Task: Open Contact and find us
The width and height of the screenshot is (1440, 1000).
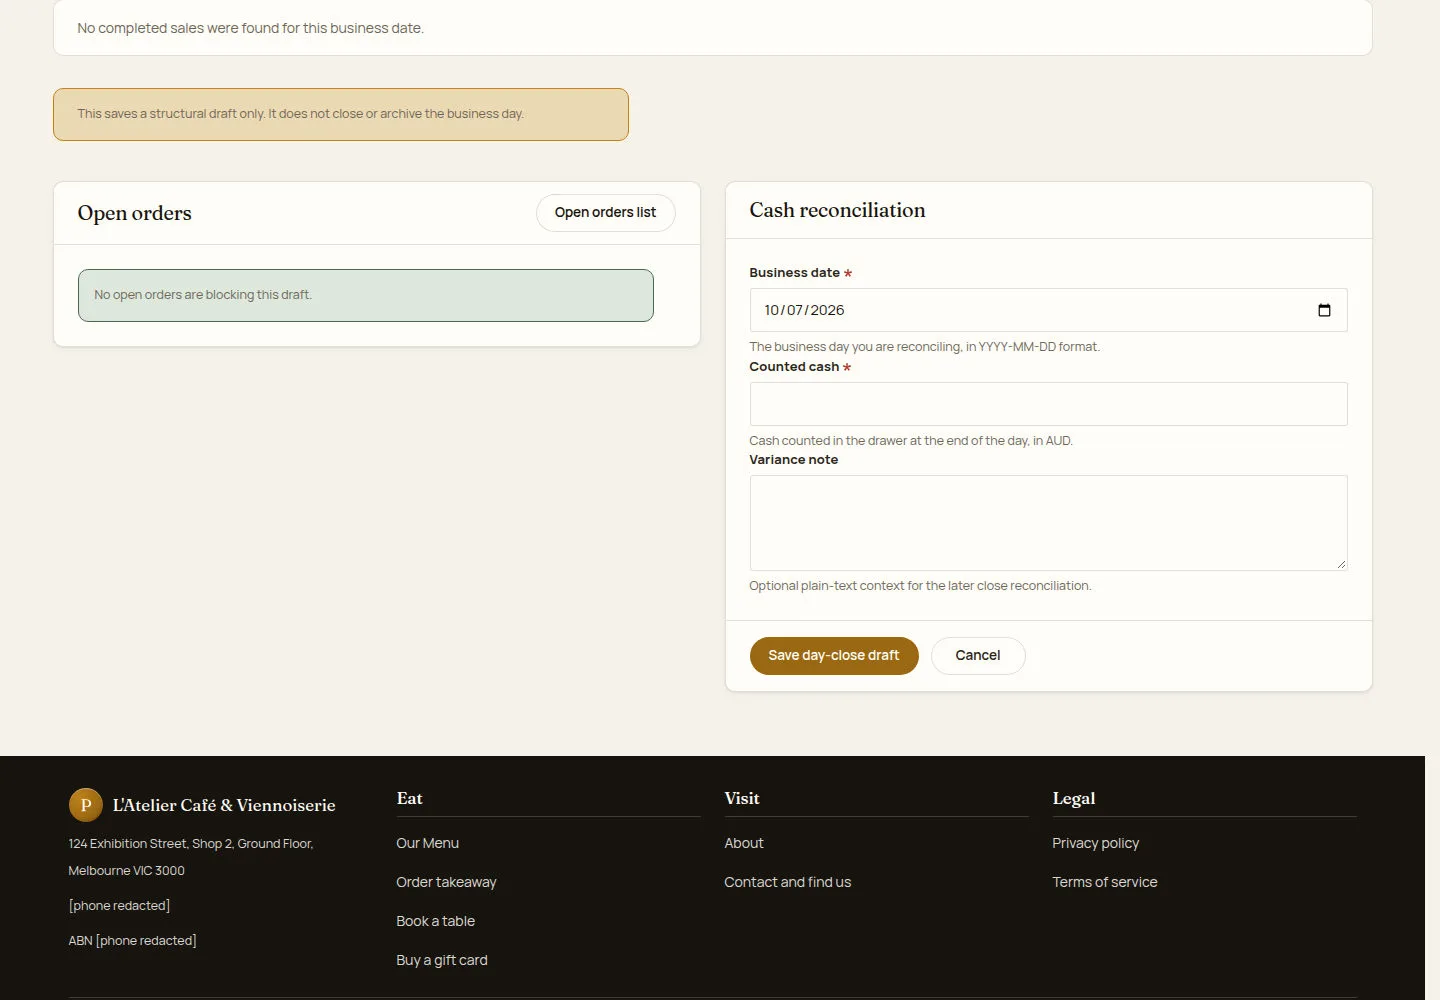Action: [787, 882]
